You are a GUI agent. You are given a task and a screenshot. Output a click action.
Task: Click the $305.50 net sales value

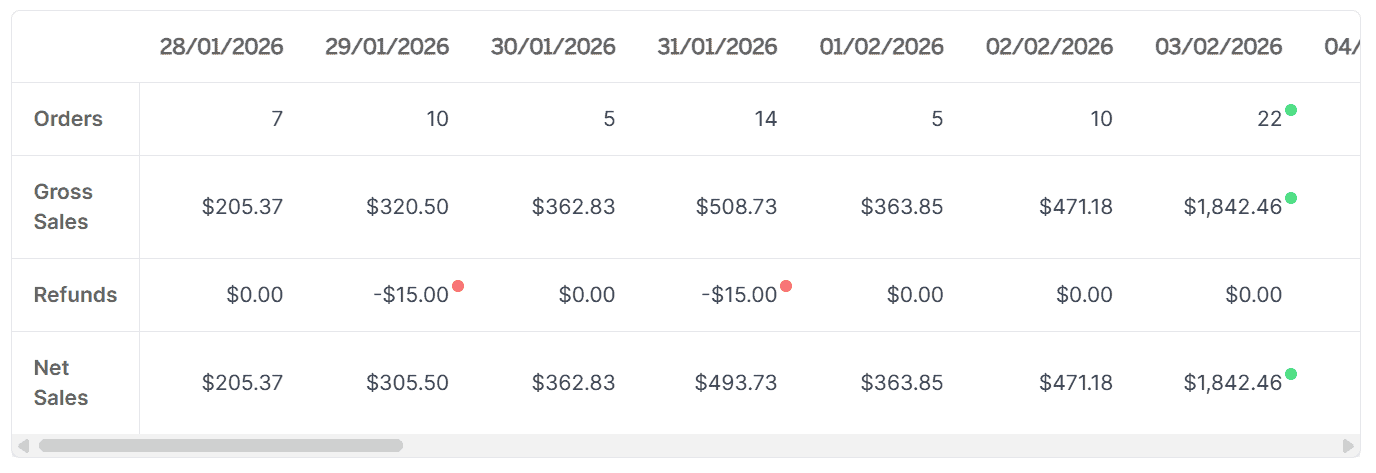tap(407, 383)
